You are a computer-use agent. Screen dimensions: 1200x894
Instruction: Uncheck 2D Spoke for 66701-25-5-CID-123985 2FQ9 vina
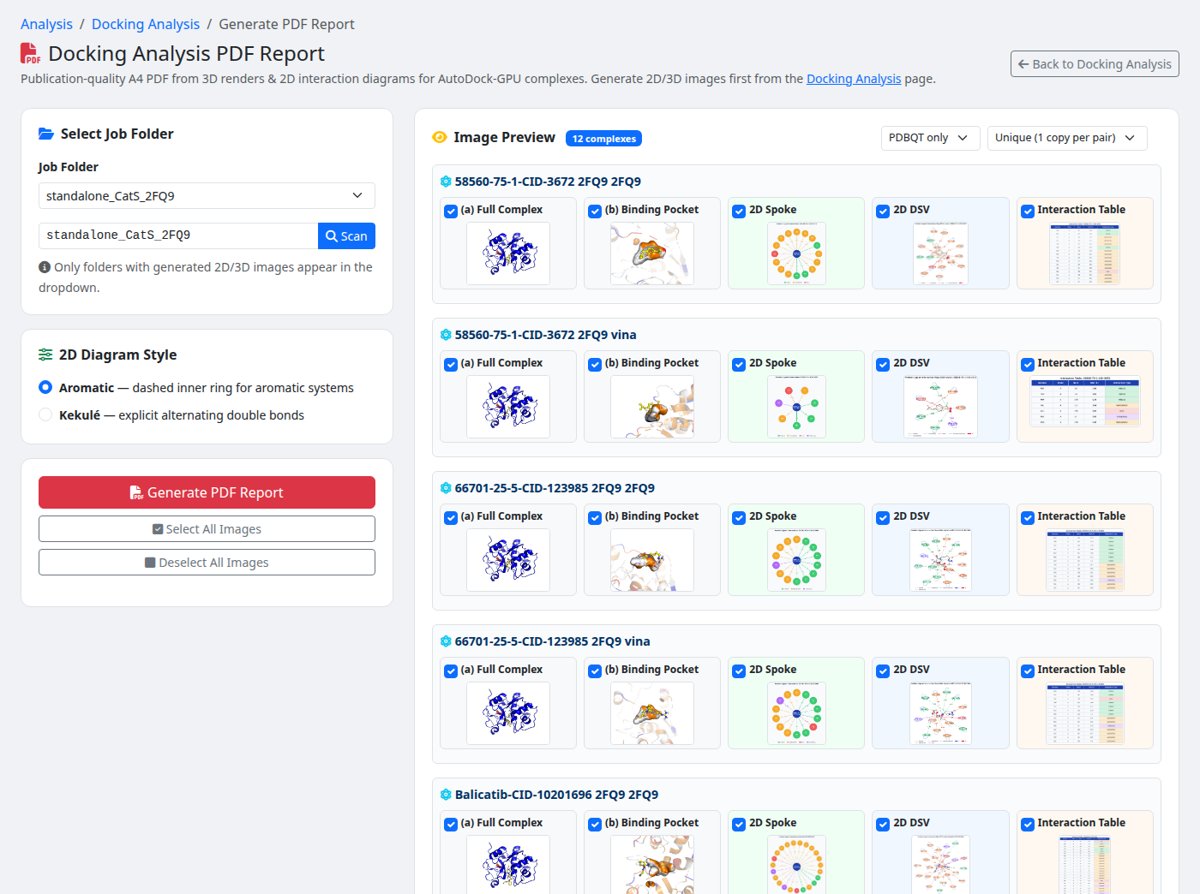(x=739, y=671)
